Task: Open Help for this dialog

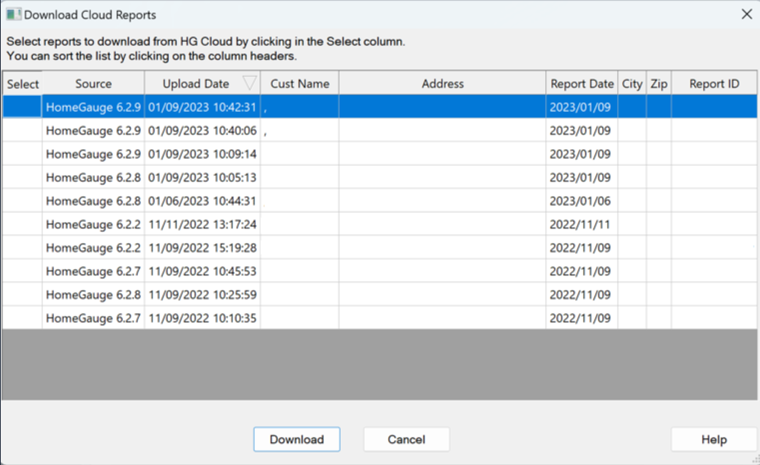Action: click(713, 439)
